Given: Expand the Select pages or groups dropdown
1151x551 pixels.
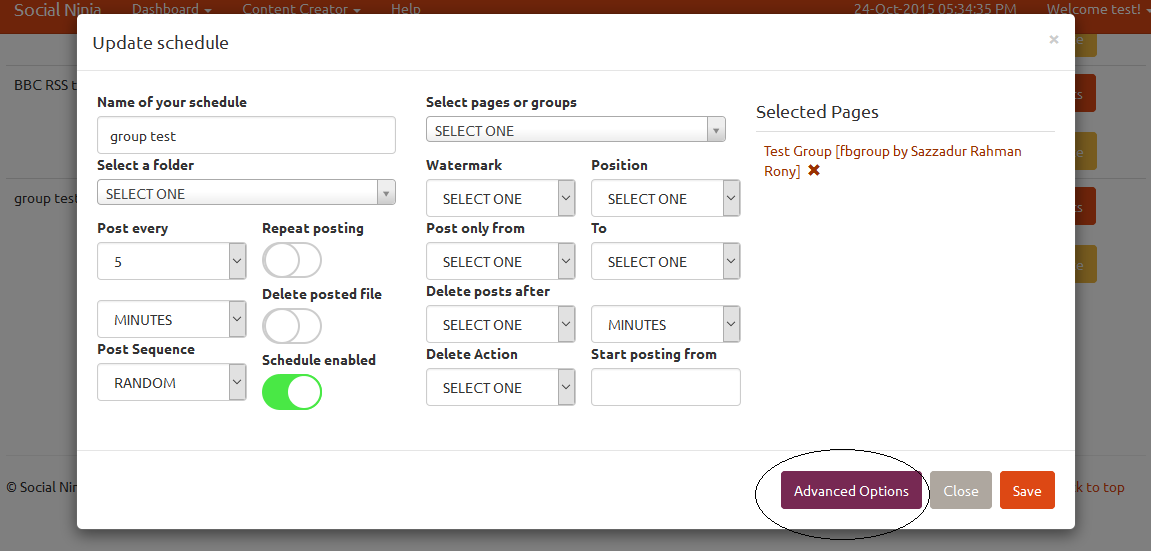Looking at the screenshot, I should (575, 130).
